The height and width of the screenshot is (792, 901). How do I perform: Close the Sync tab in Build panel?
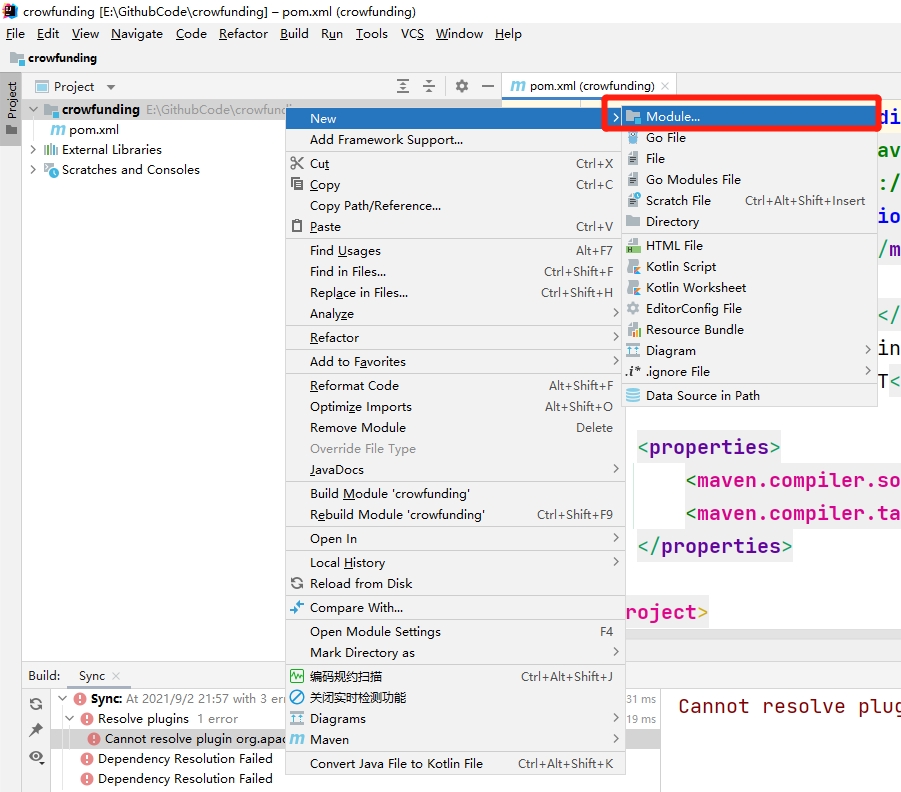[x=116, y=676]
